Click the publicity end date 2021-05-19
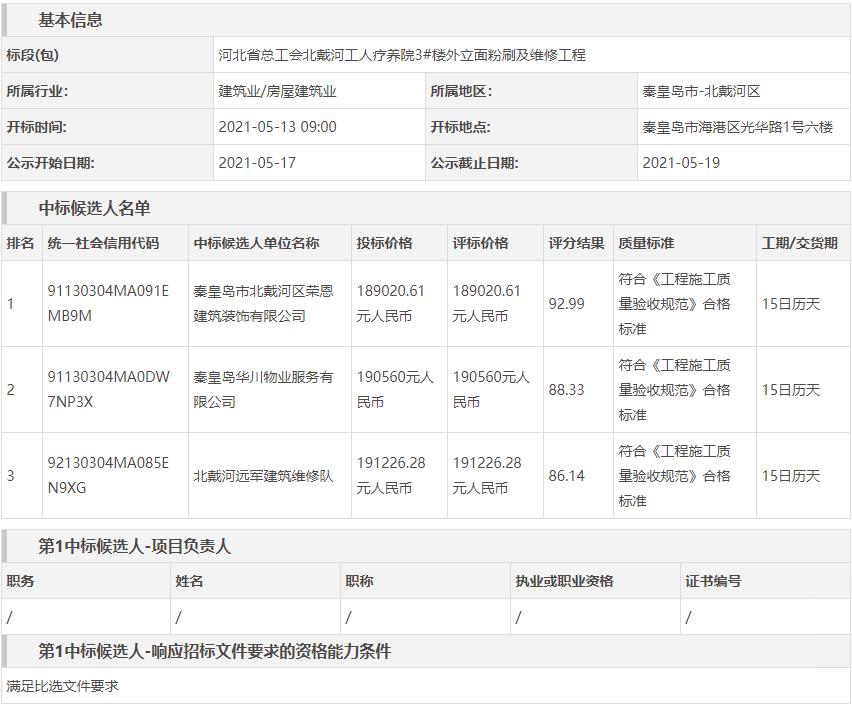The height and width of the screenshot is (704, 852). pyautogui.click(x=681, y=163)
